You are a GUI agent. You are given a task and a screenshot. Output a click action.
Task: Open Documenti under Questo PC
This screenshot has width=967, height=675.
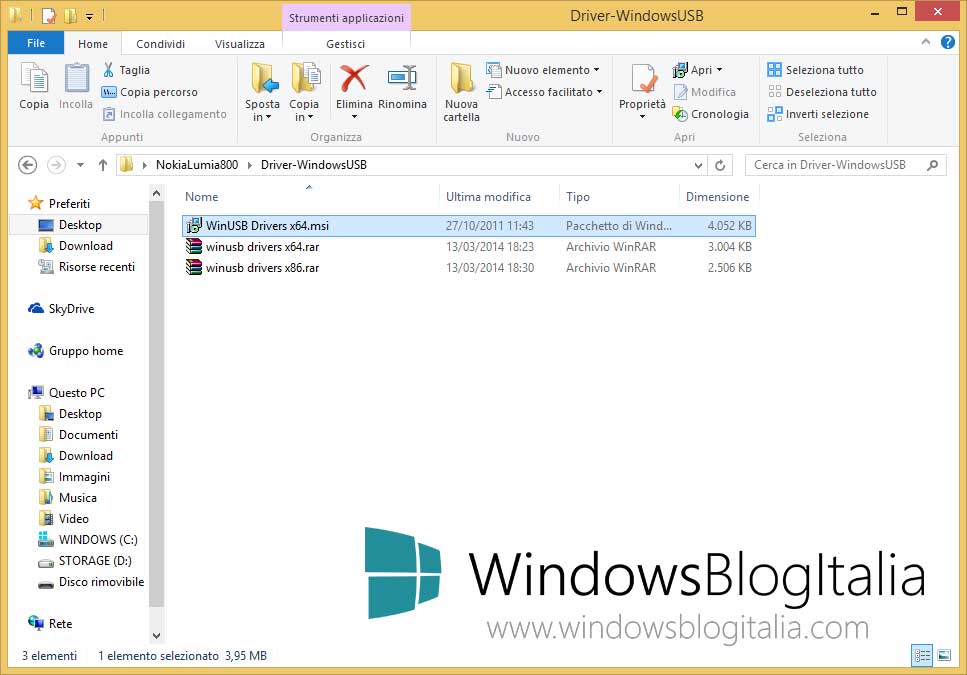[x=78, y=435]
